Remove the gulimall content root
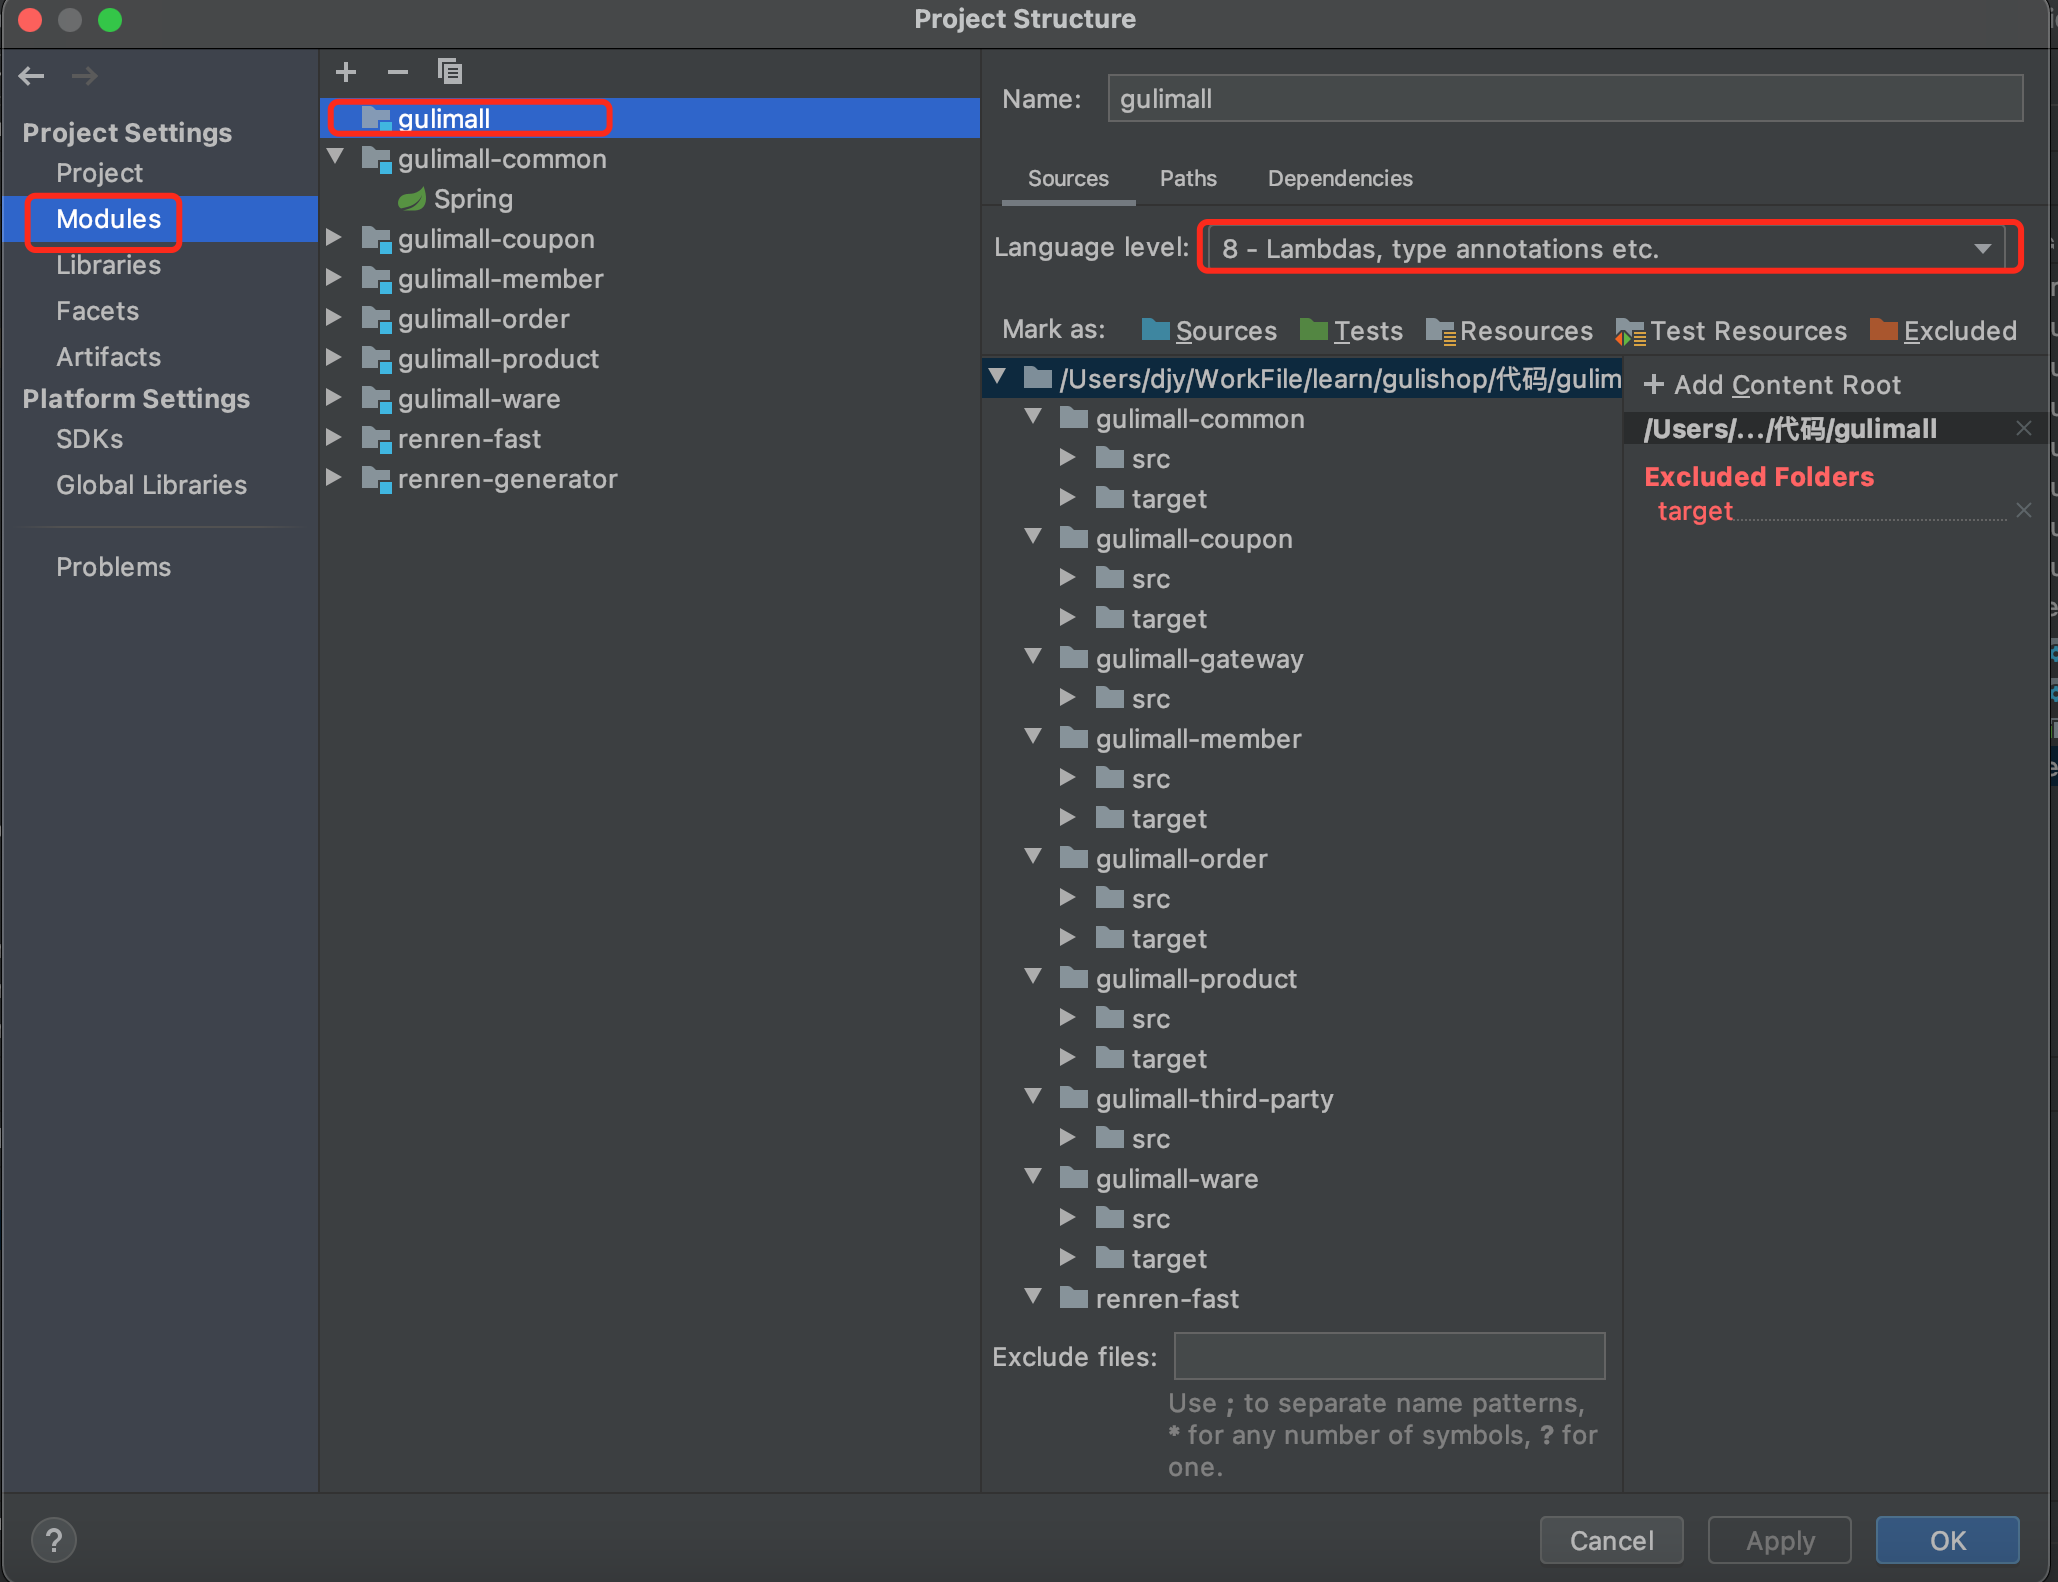2058x1582 pixels. click(x=2023, y=428)
